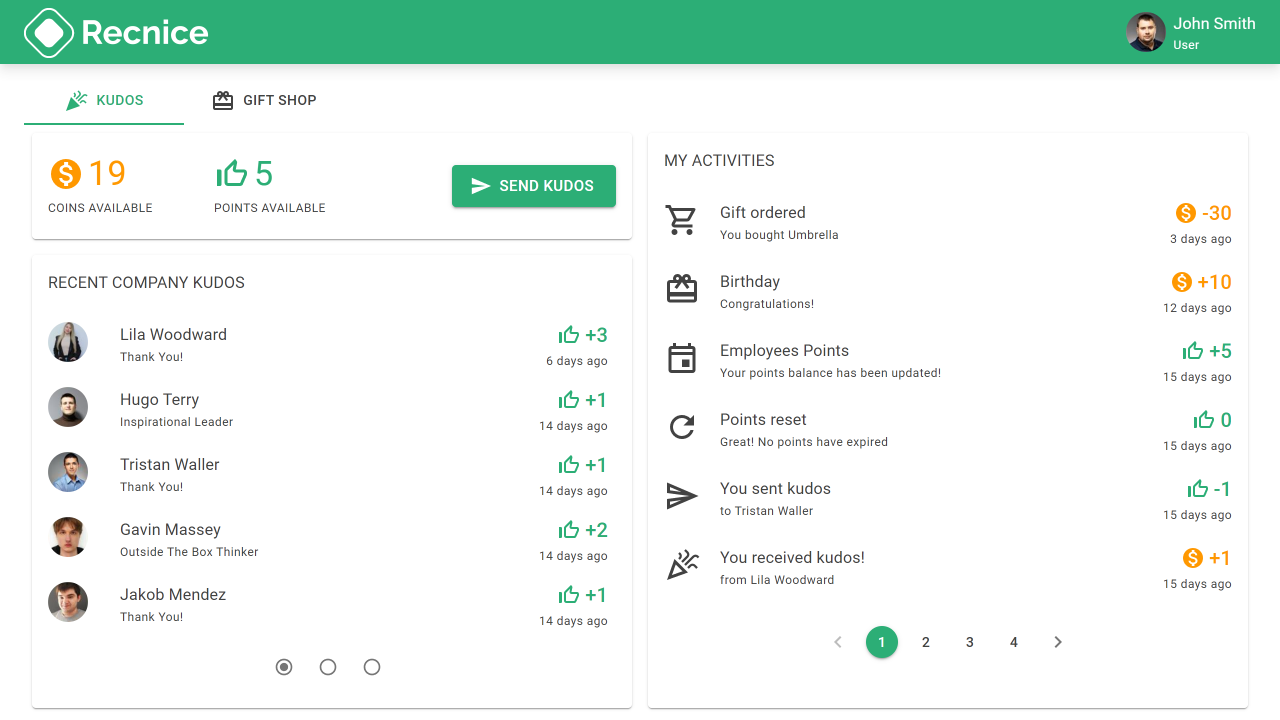Click the Points Available label

click(270, 208)
